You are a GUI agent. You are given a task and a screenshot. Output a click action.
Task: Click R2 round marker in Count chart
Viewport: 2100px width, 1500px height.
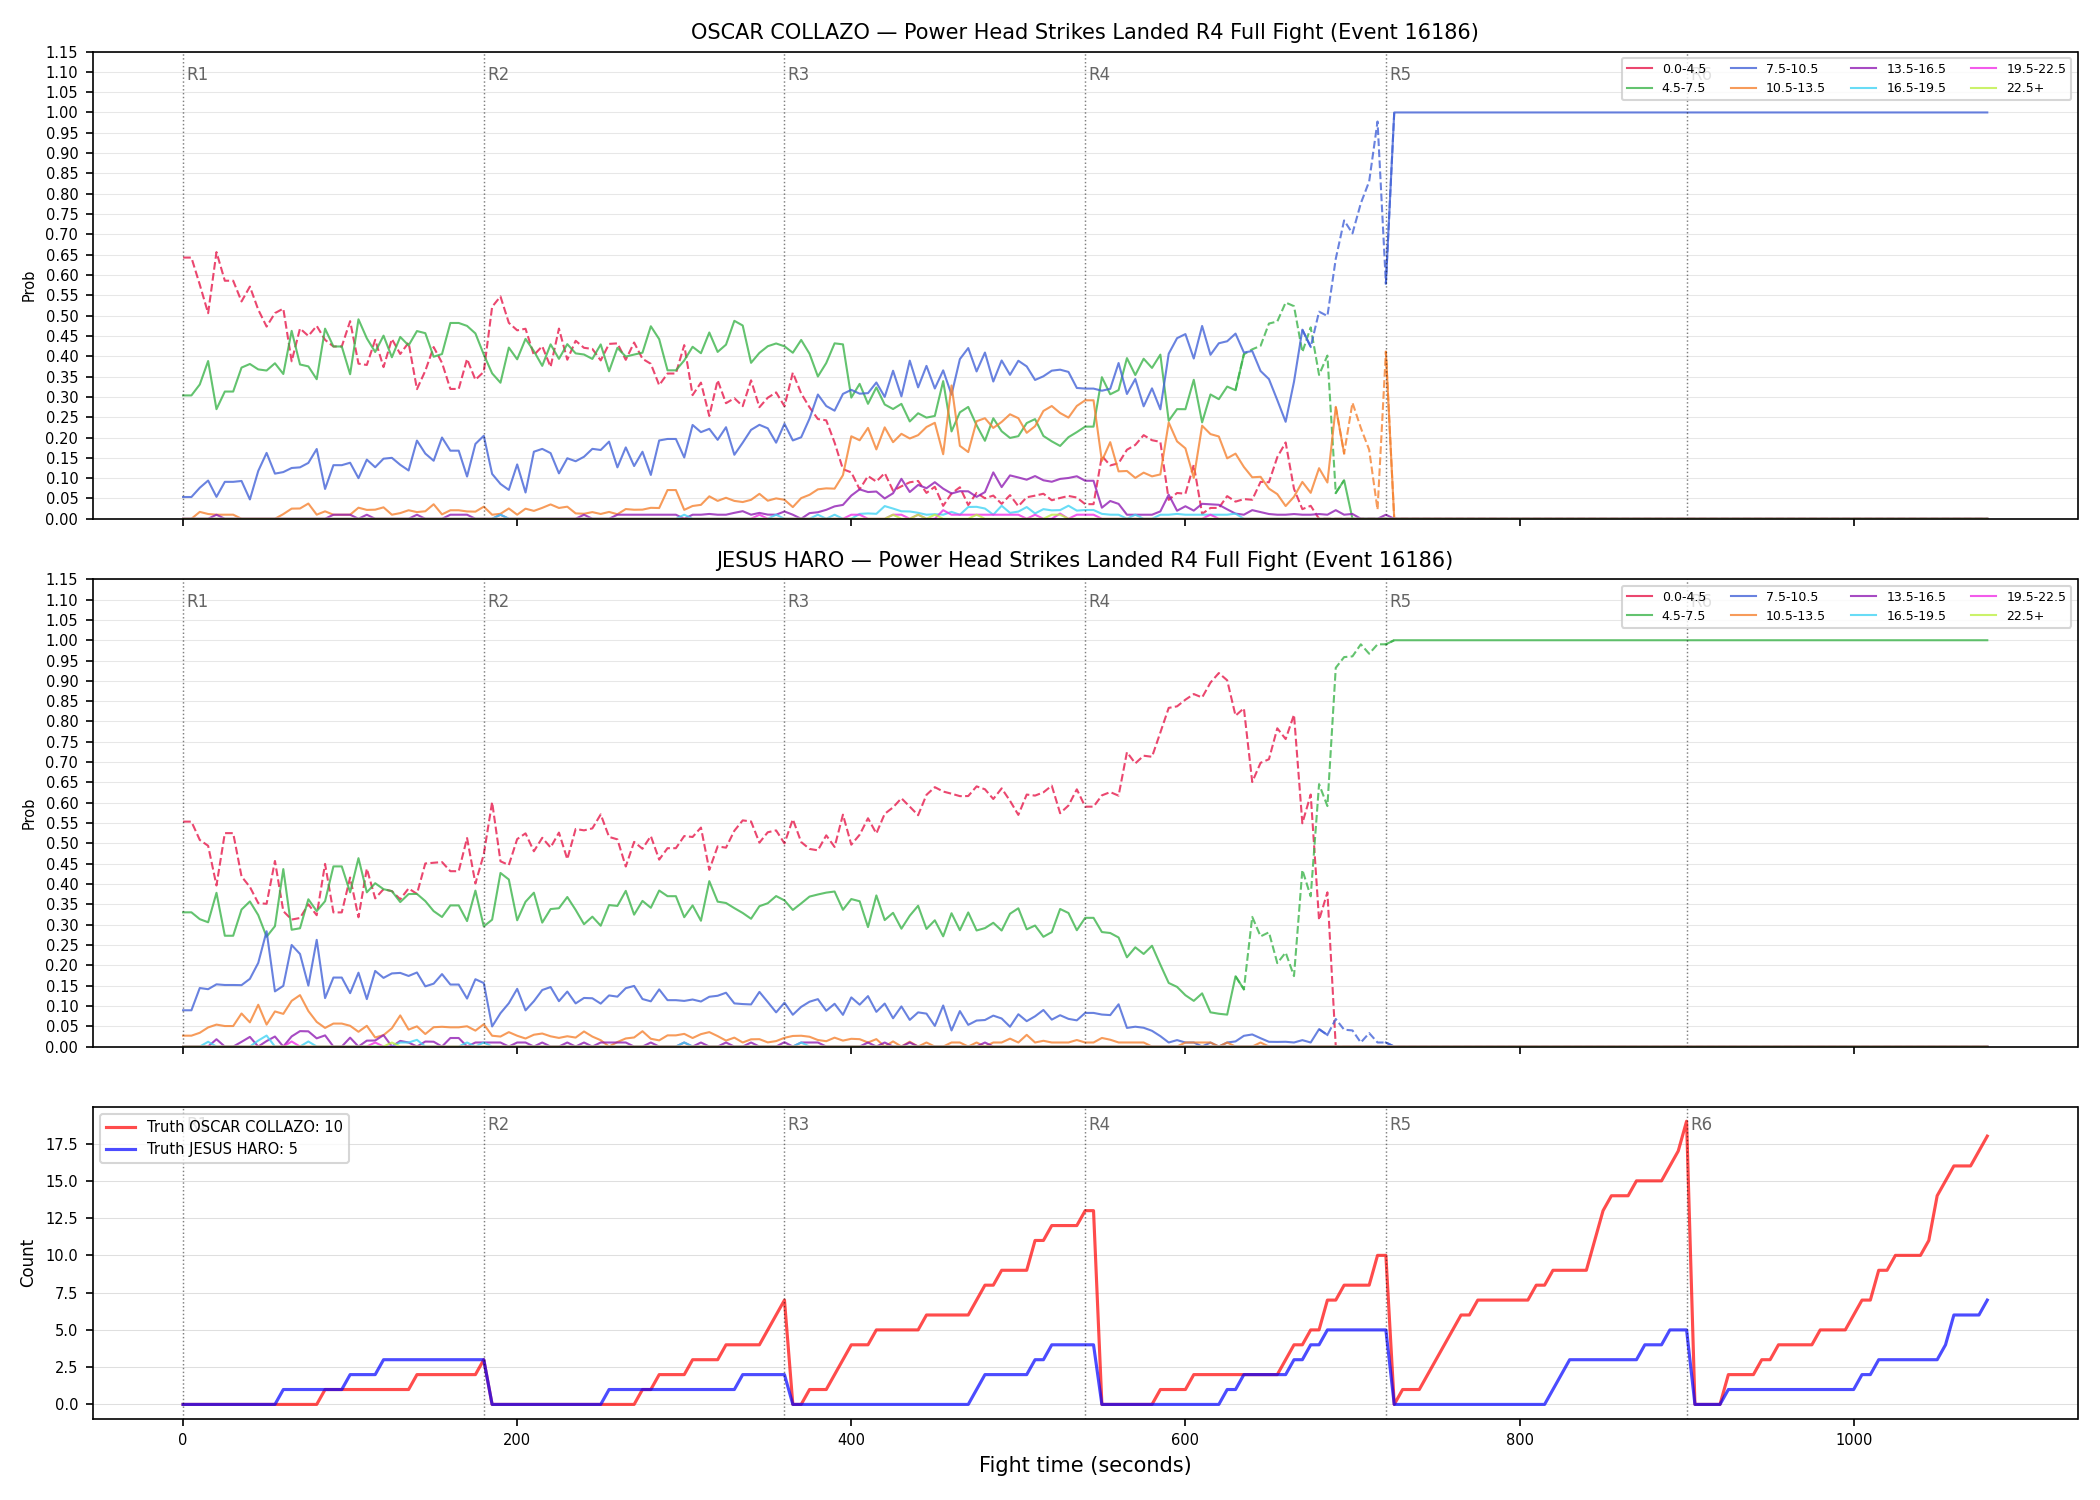(498, 1124)
